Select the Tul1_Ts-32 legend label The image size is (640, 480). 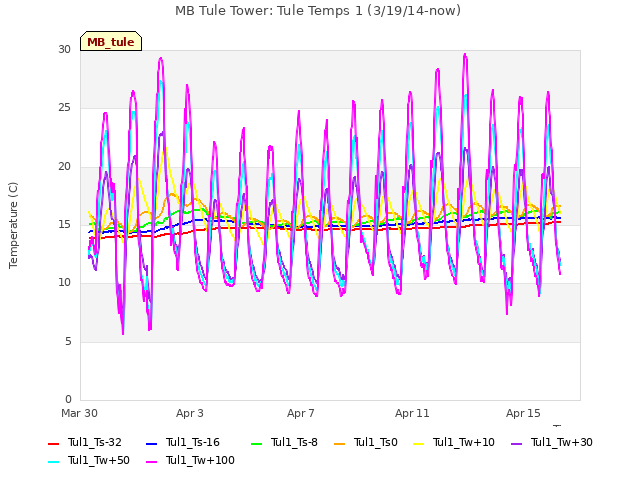tap(95, 442)
